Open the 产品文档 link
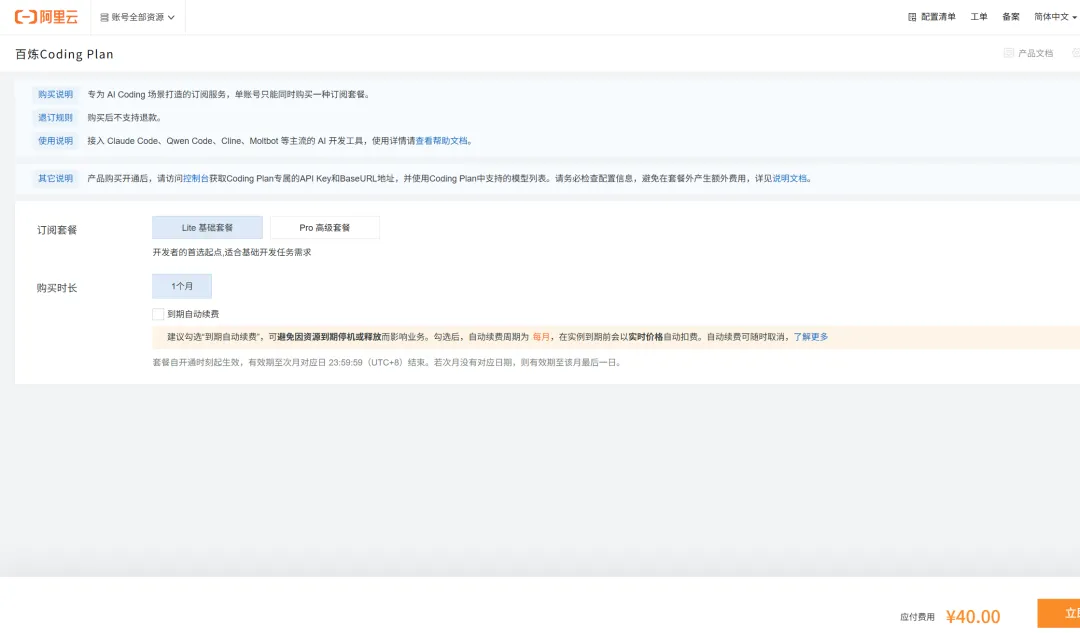The image size is (1080, 636). 1035,53
